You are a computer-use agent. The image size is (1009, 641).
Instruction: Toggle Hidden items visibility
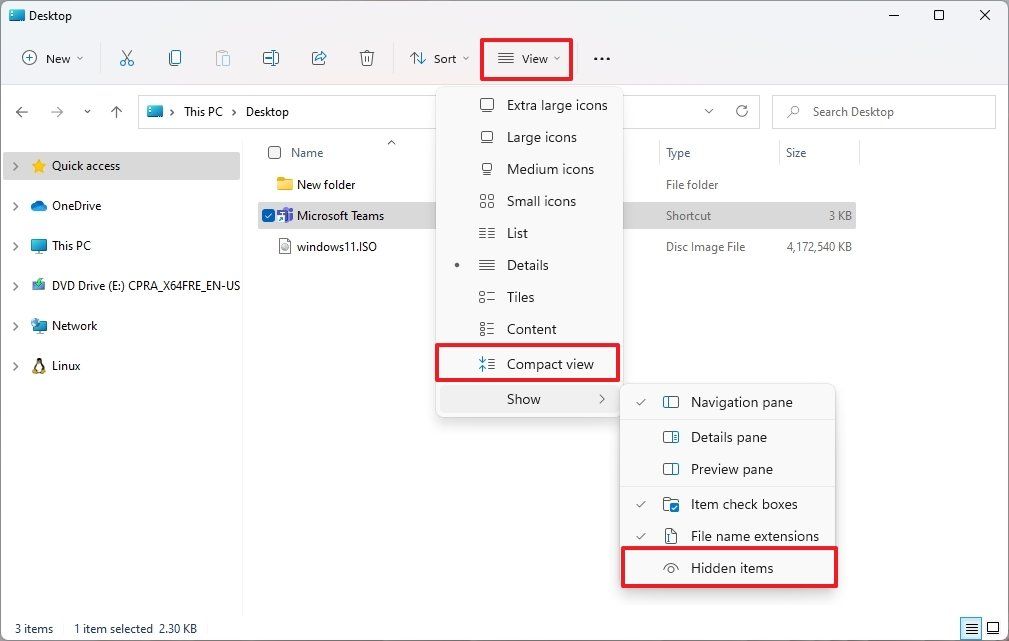click(x=731, y=567)
